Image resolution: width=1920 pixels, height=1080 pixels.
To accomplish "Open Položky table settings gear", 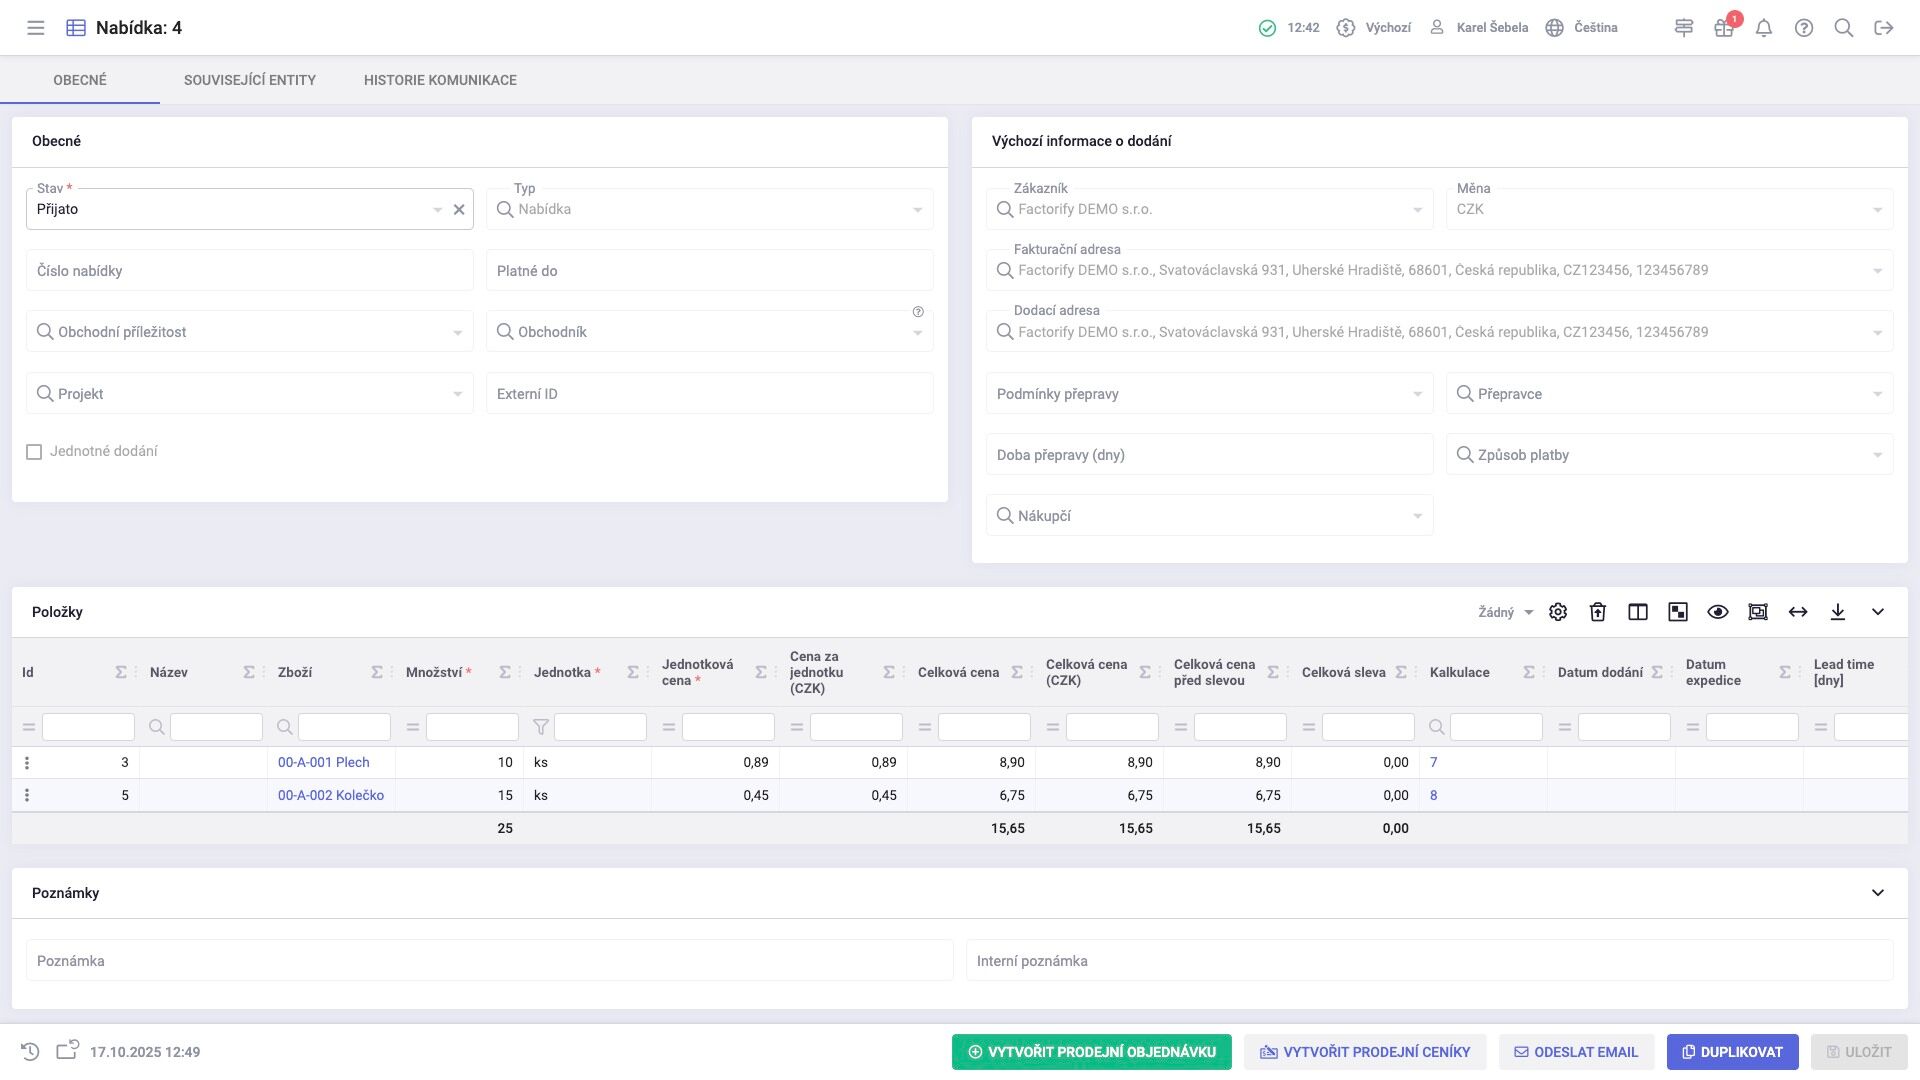I will tap(1558, 612).
